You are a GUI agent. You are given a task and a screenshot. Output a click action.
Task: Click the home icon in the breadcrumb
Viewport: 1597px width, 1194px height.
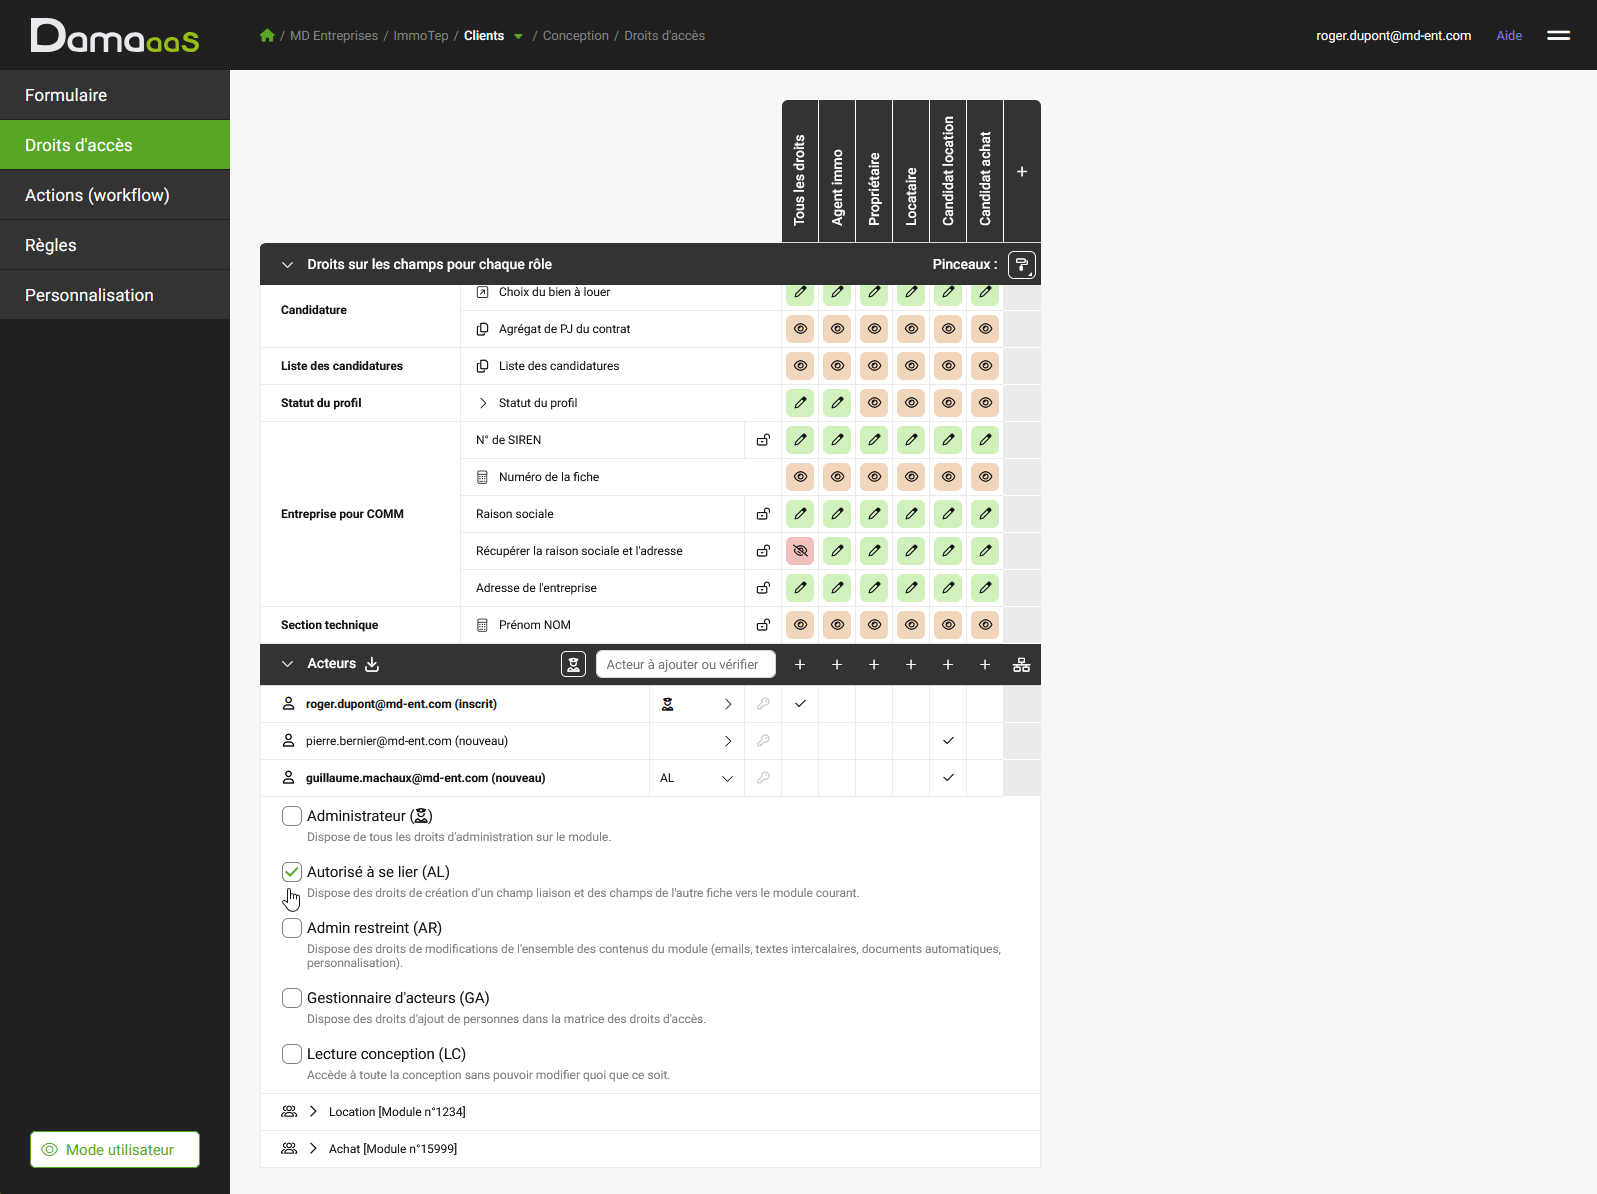point(267,36)
